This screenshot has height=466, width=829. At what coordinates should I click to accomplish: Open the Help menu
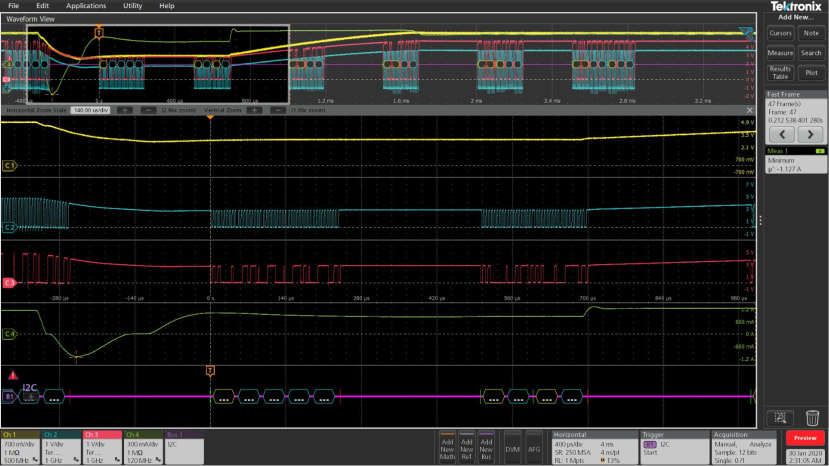(x=167, y=6)
